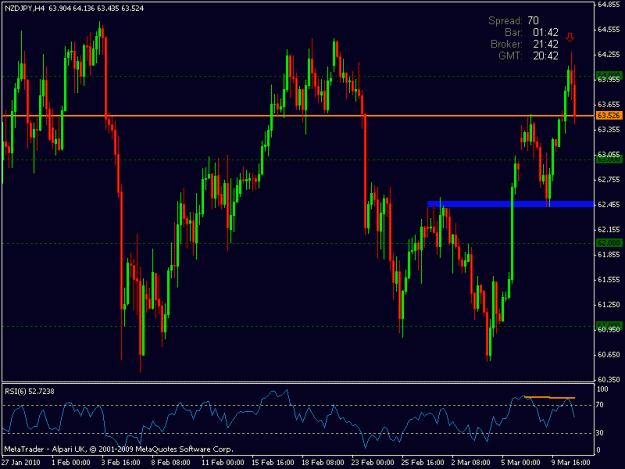
Task: Click the 60.350 price axis label
Action: [x=609, y=380]
